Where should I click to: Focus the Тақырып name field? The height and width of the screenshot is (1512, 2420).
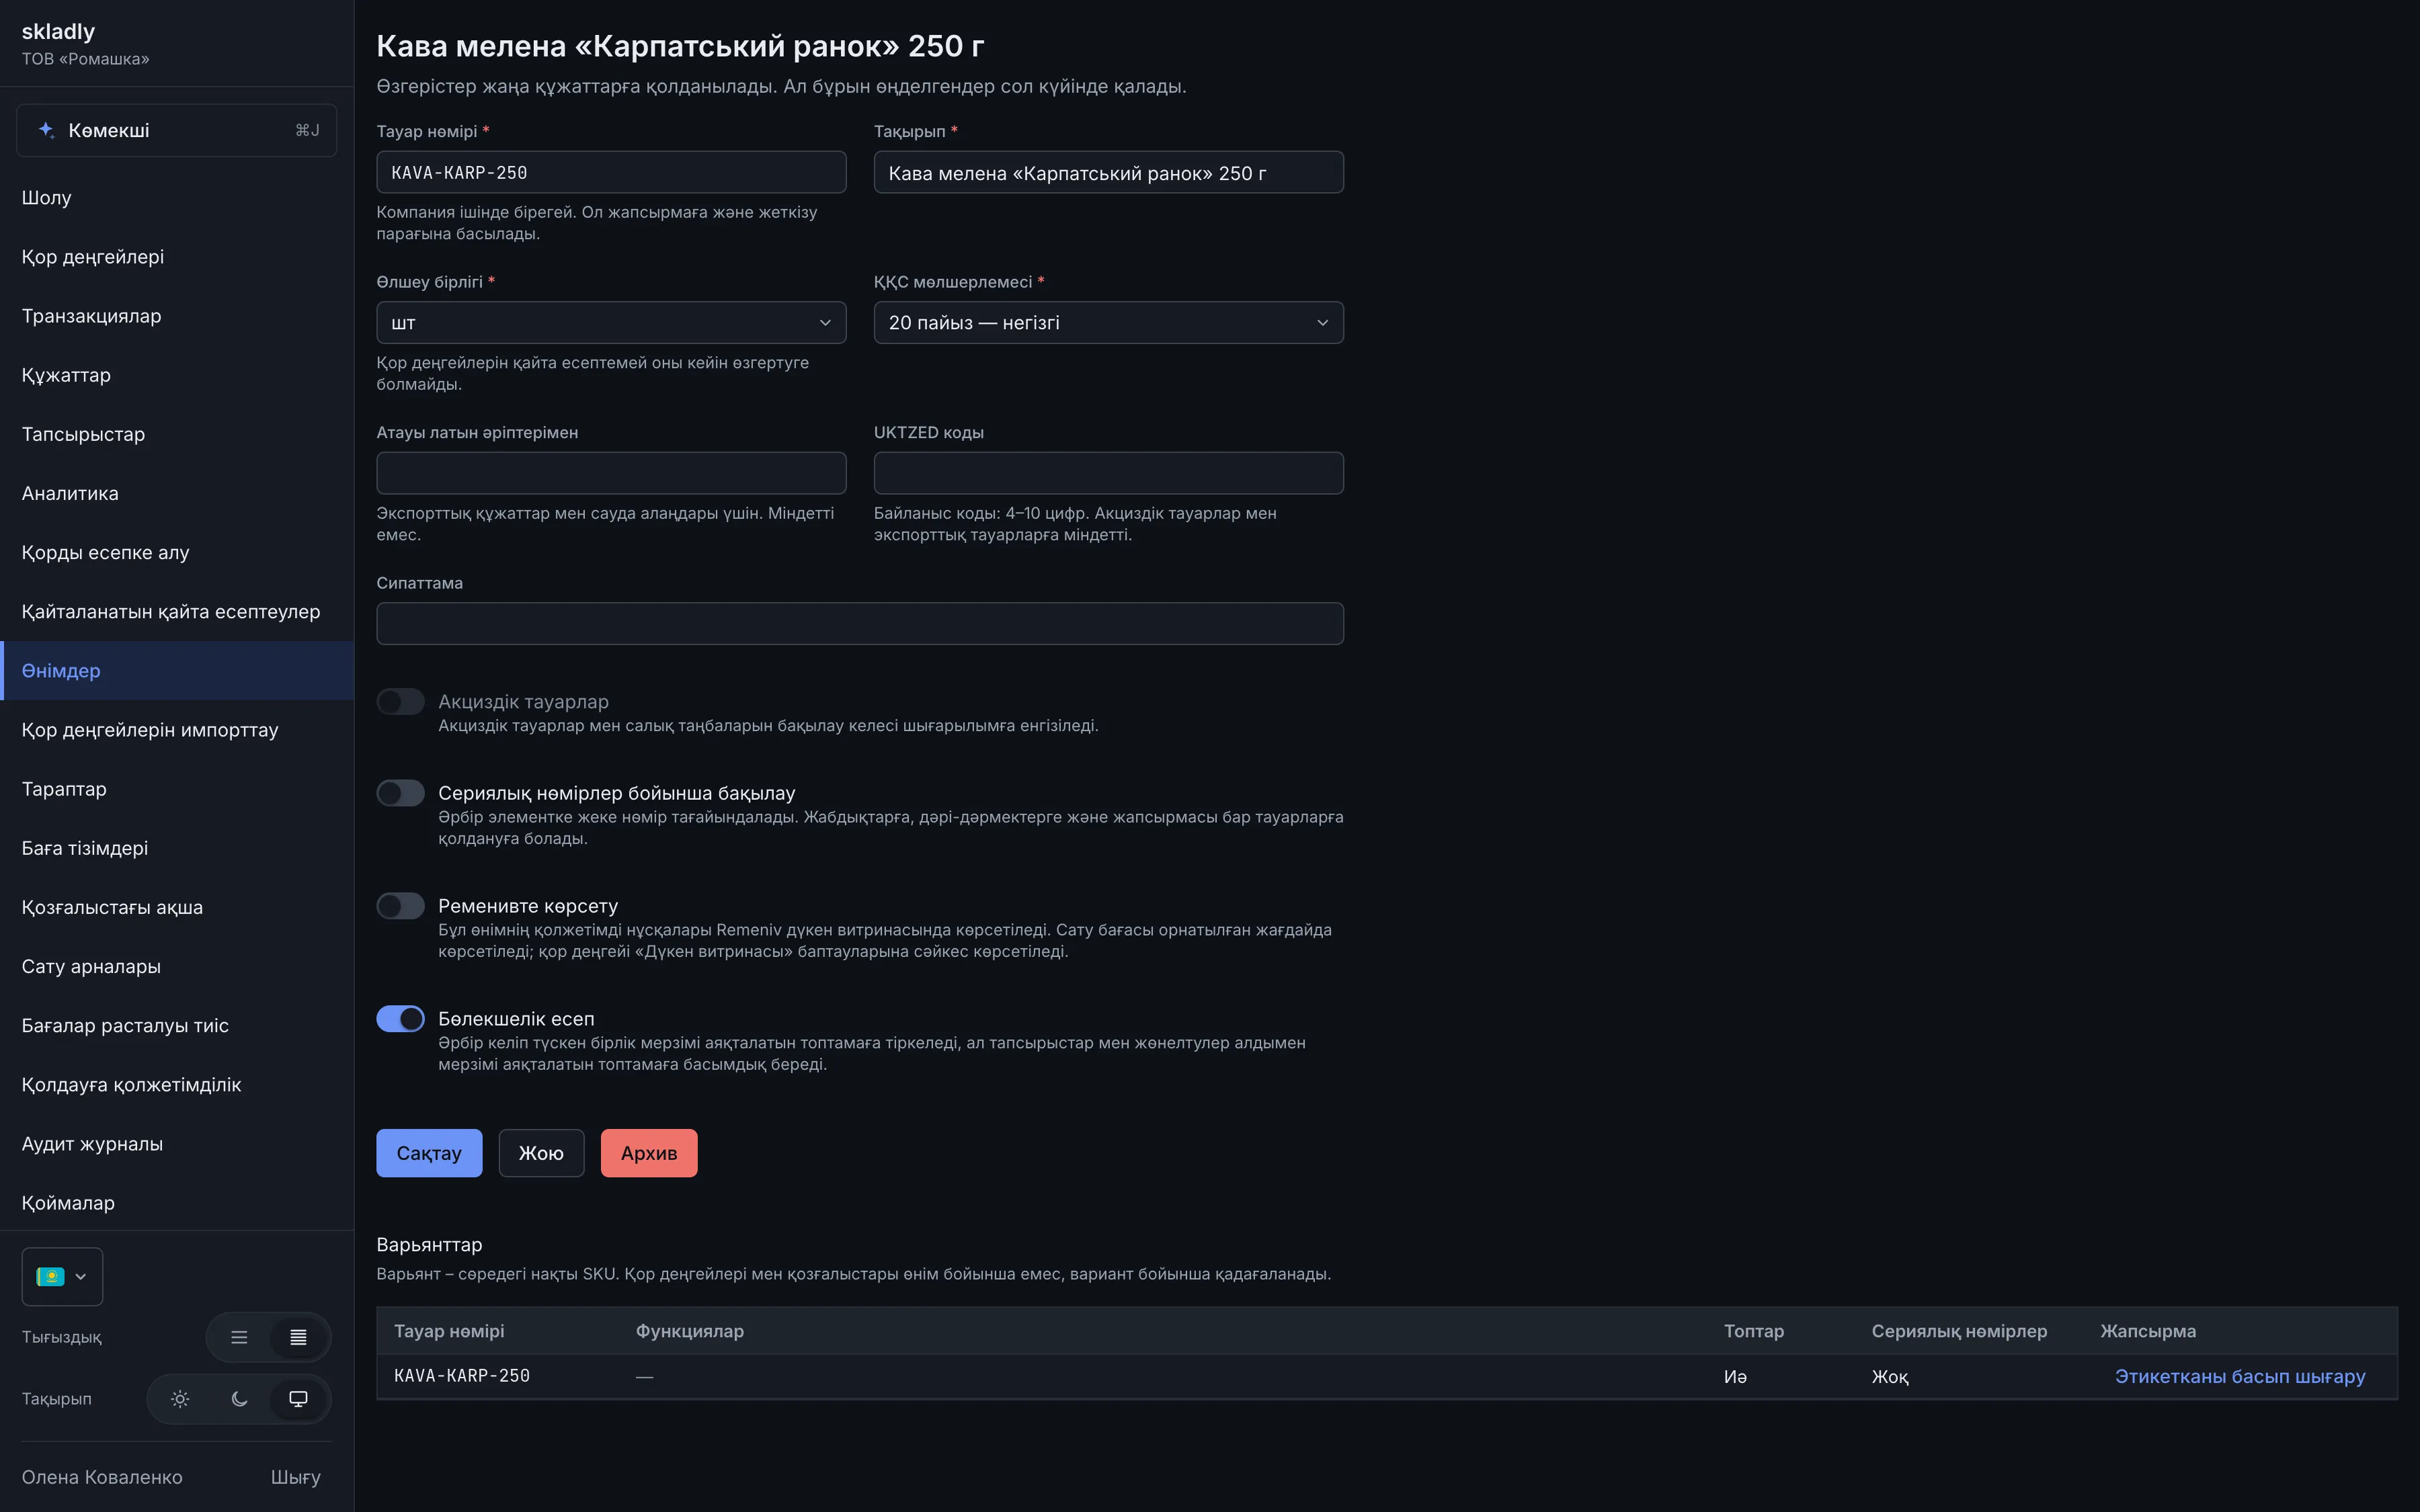pos(1108,172)
